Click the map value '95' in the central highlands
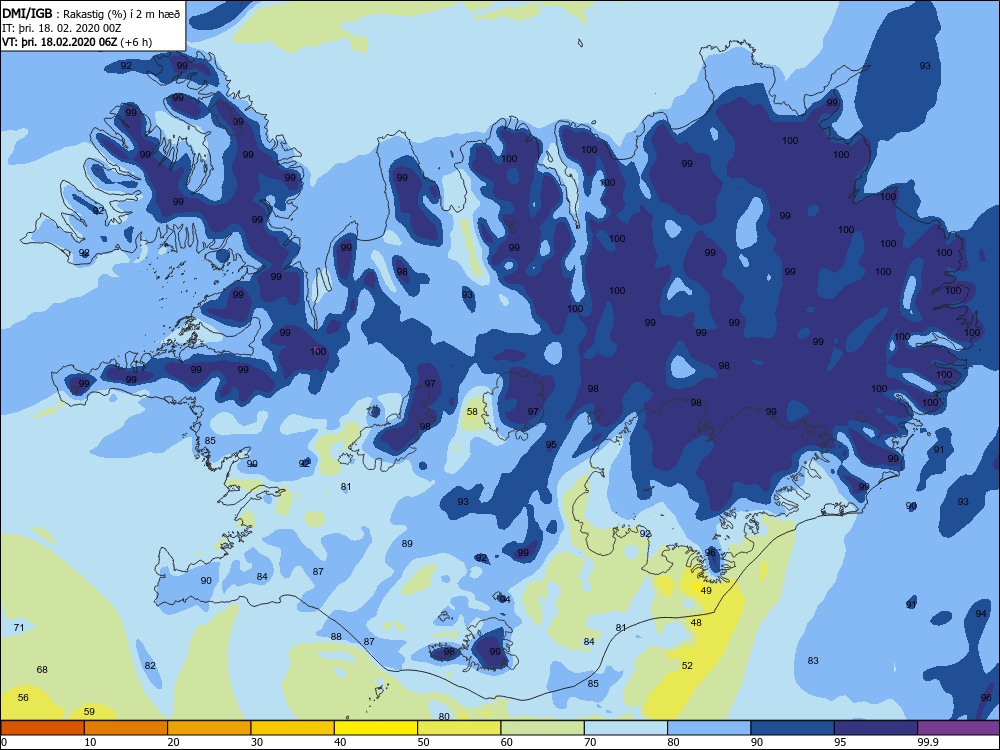 551,445
